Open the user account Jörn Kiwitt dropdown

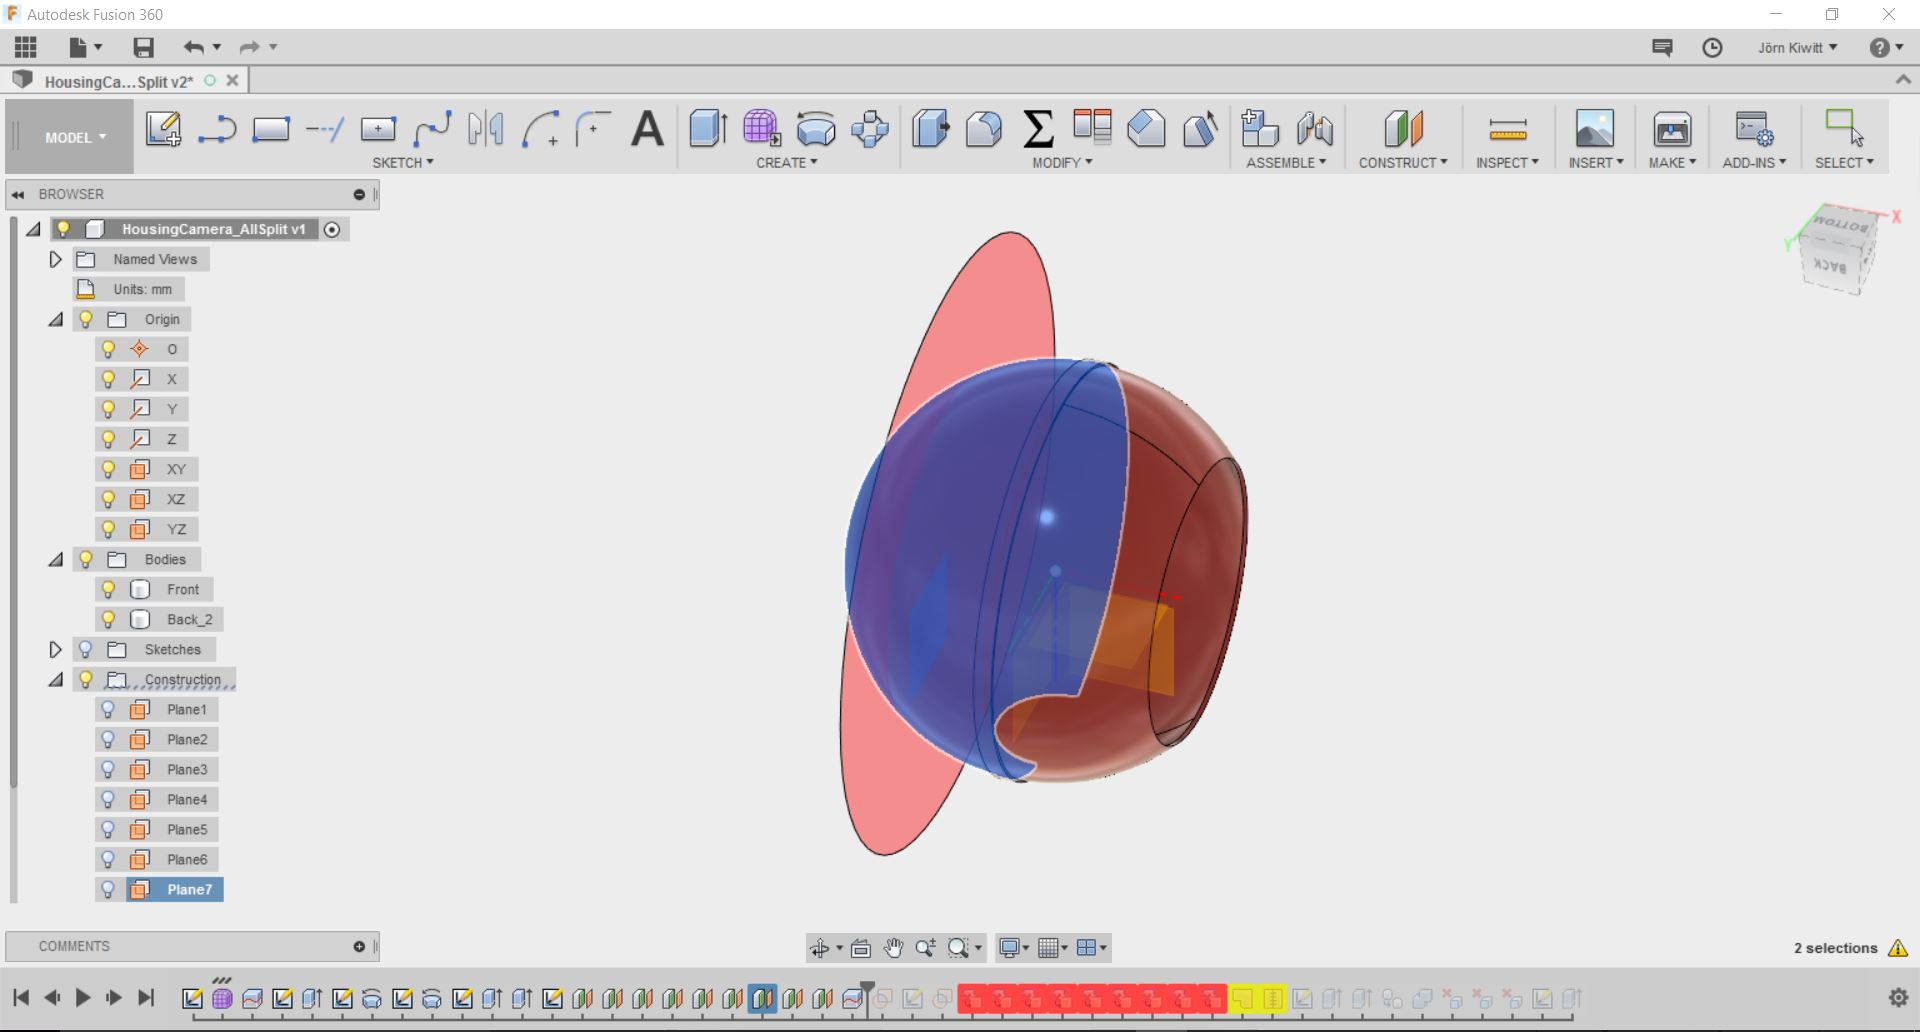point(1798,47)
